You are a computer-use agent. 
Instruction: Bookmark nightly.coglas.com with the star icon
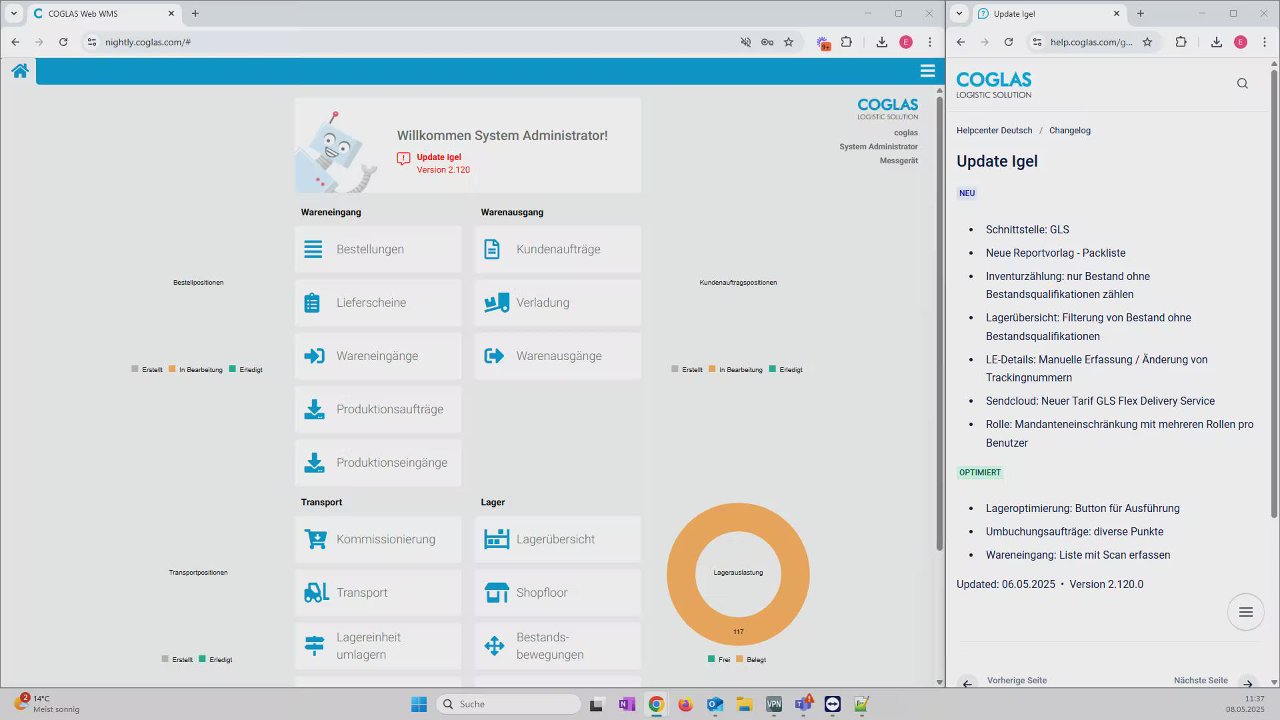[x=788, y=42]
